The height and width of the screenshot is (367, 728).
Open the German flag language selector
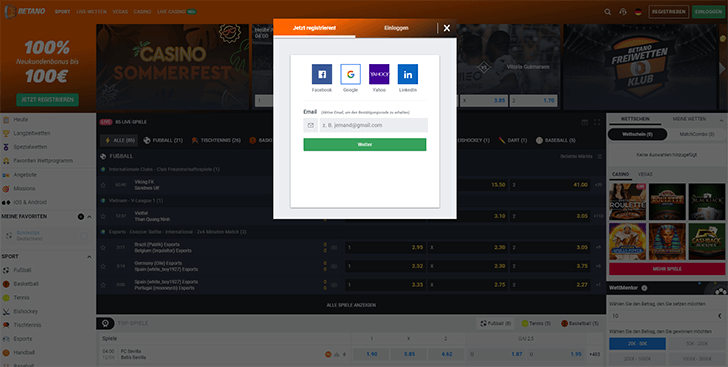coord(638,12)
